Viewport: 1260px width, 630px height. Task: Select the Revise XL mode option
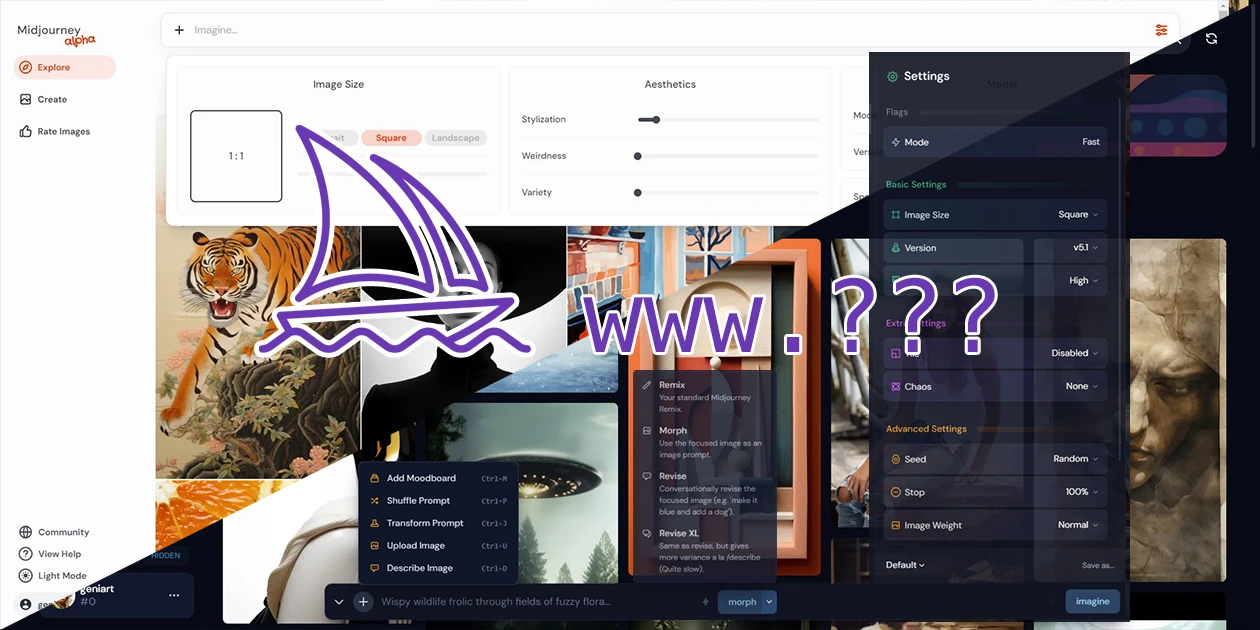(x=704, y=550)
